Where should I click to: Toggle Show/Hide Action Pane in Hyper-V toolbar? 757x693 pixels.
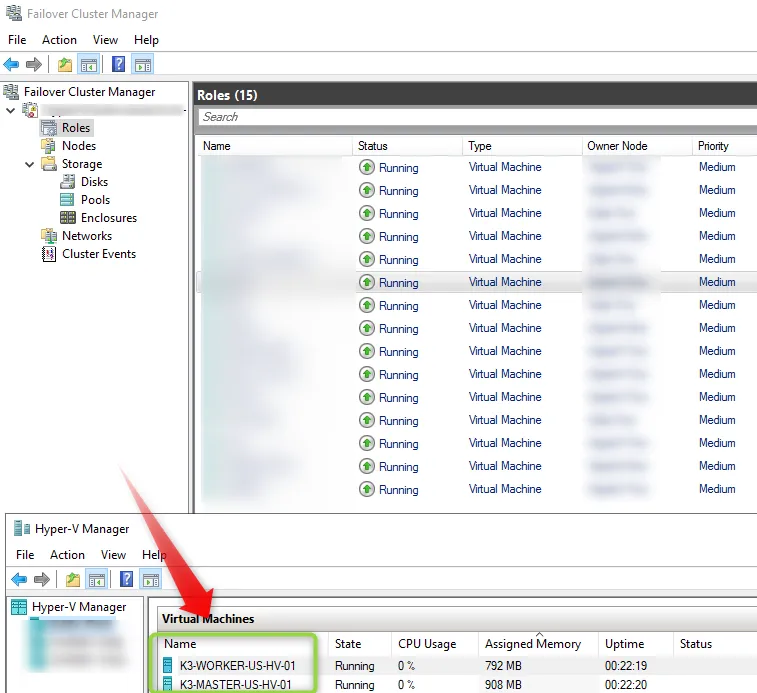click(151, 579)
